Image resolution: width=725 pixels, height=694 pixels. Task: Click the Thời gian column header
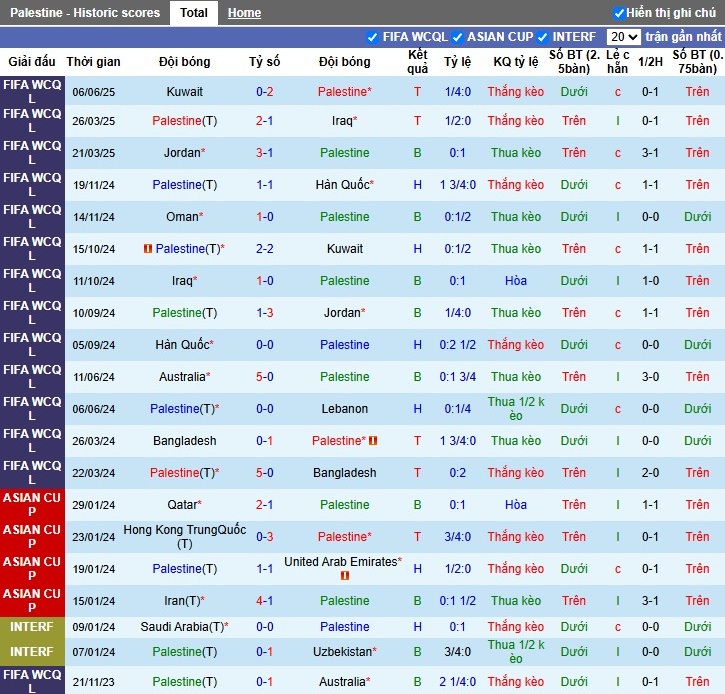click(93, 61)
